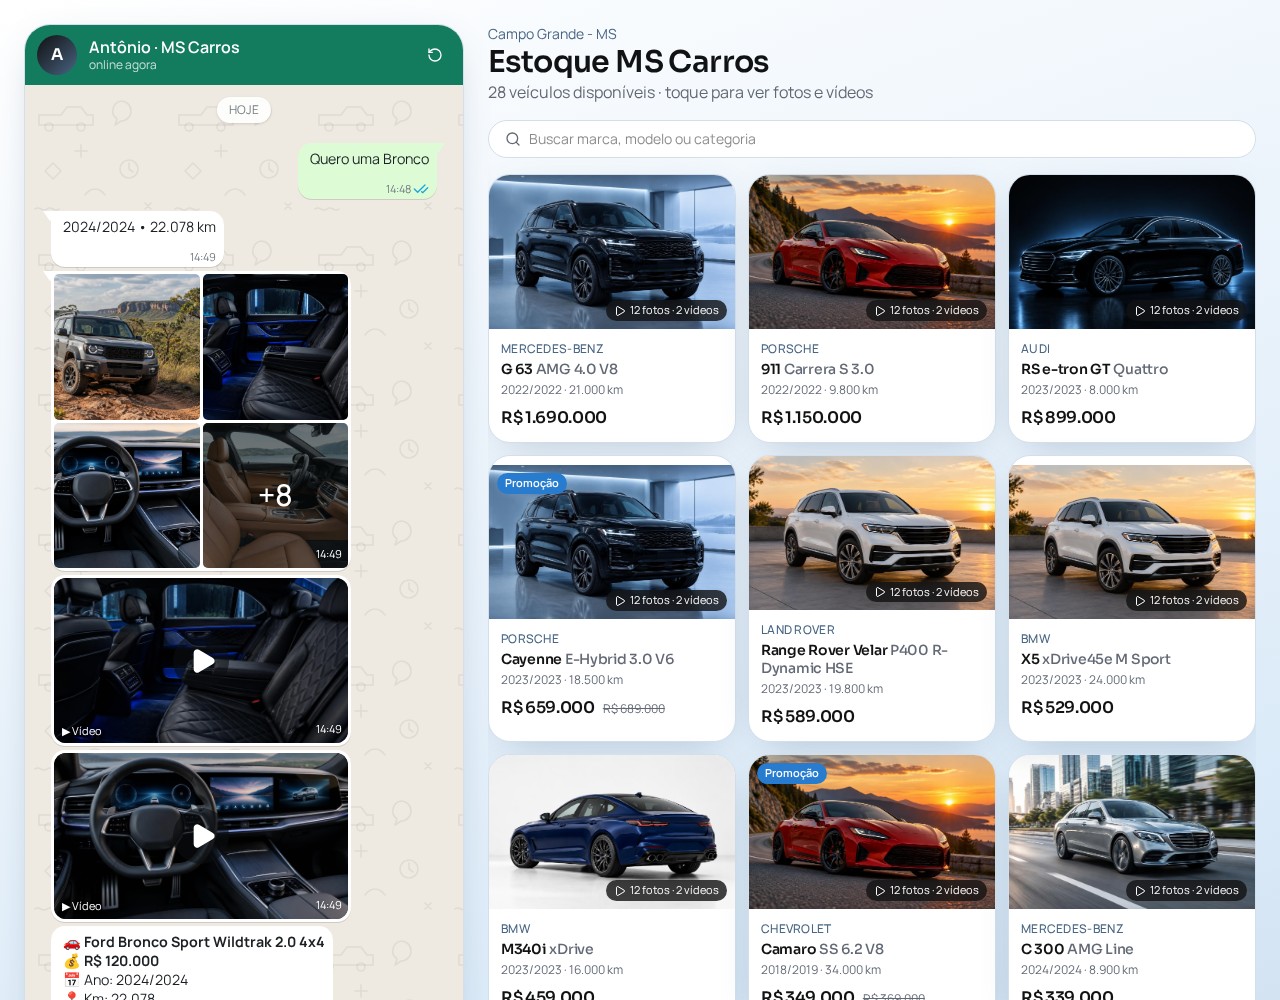
Task: Play the rear seats video in chat
Action: coord(201,661)
